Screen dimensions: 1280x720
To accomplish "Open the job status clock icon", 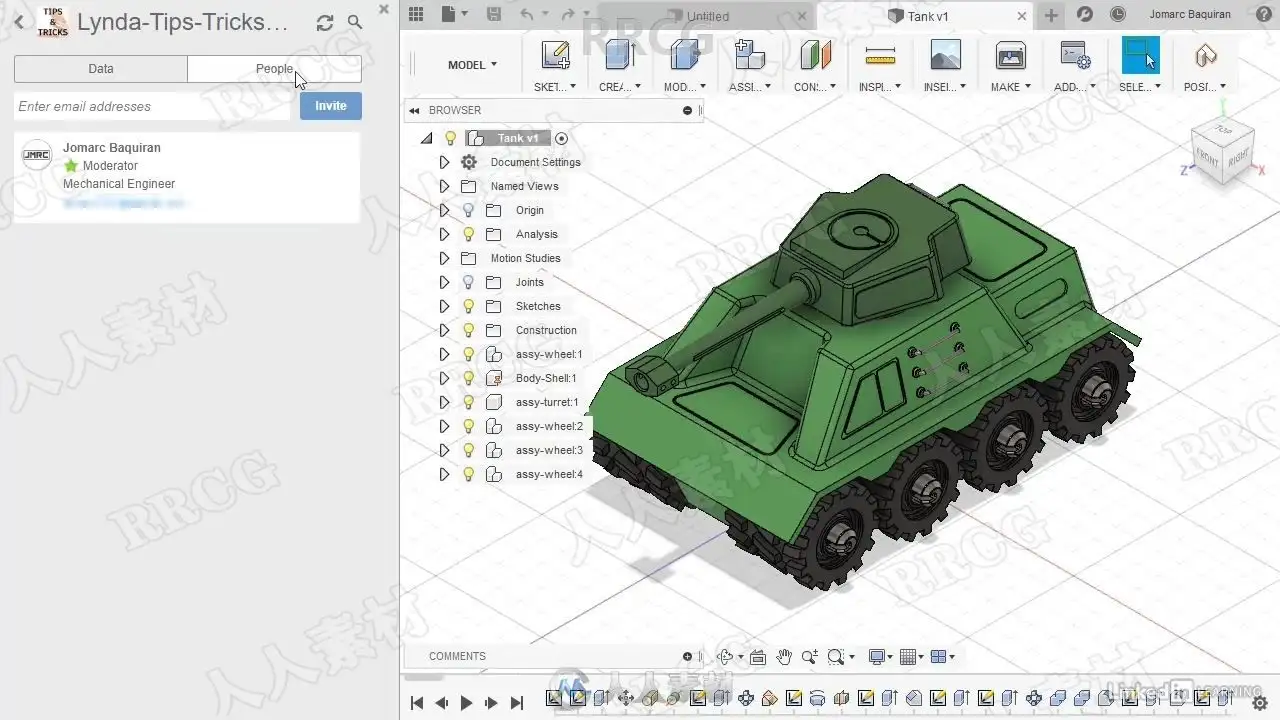I will 1118,14.
